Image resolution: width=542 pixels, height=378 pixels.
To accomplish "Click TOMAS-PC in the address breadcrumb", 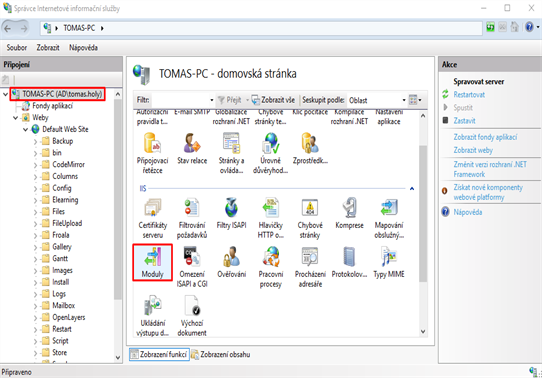I will tap(79, 28).
